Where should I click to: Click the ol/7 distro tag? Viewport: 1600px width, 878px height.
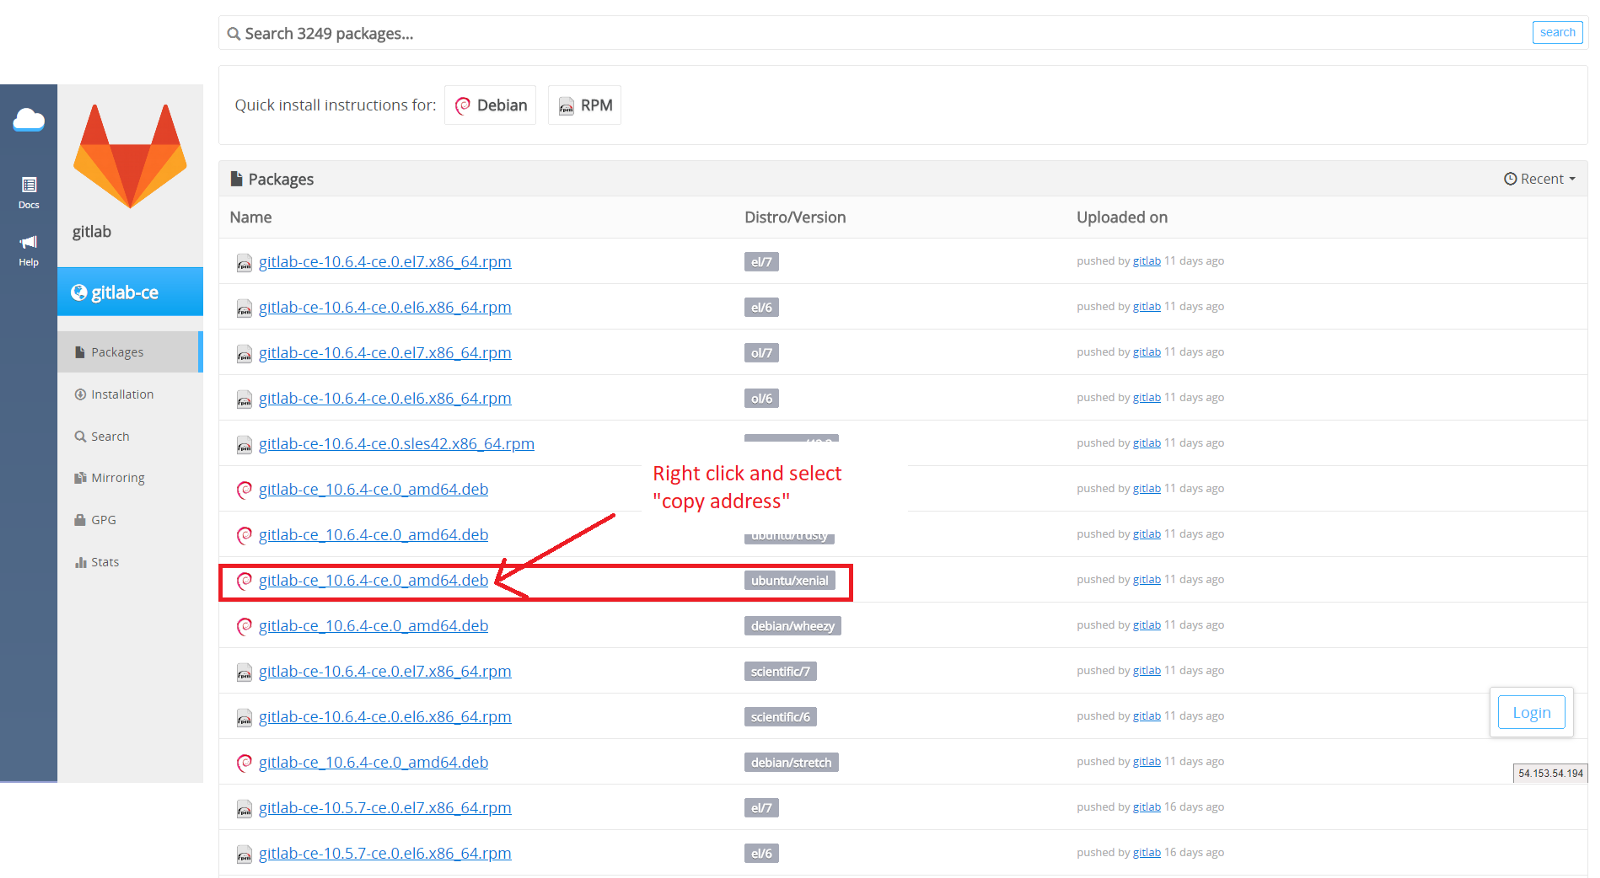pos(762,353)
